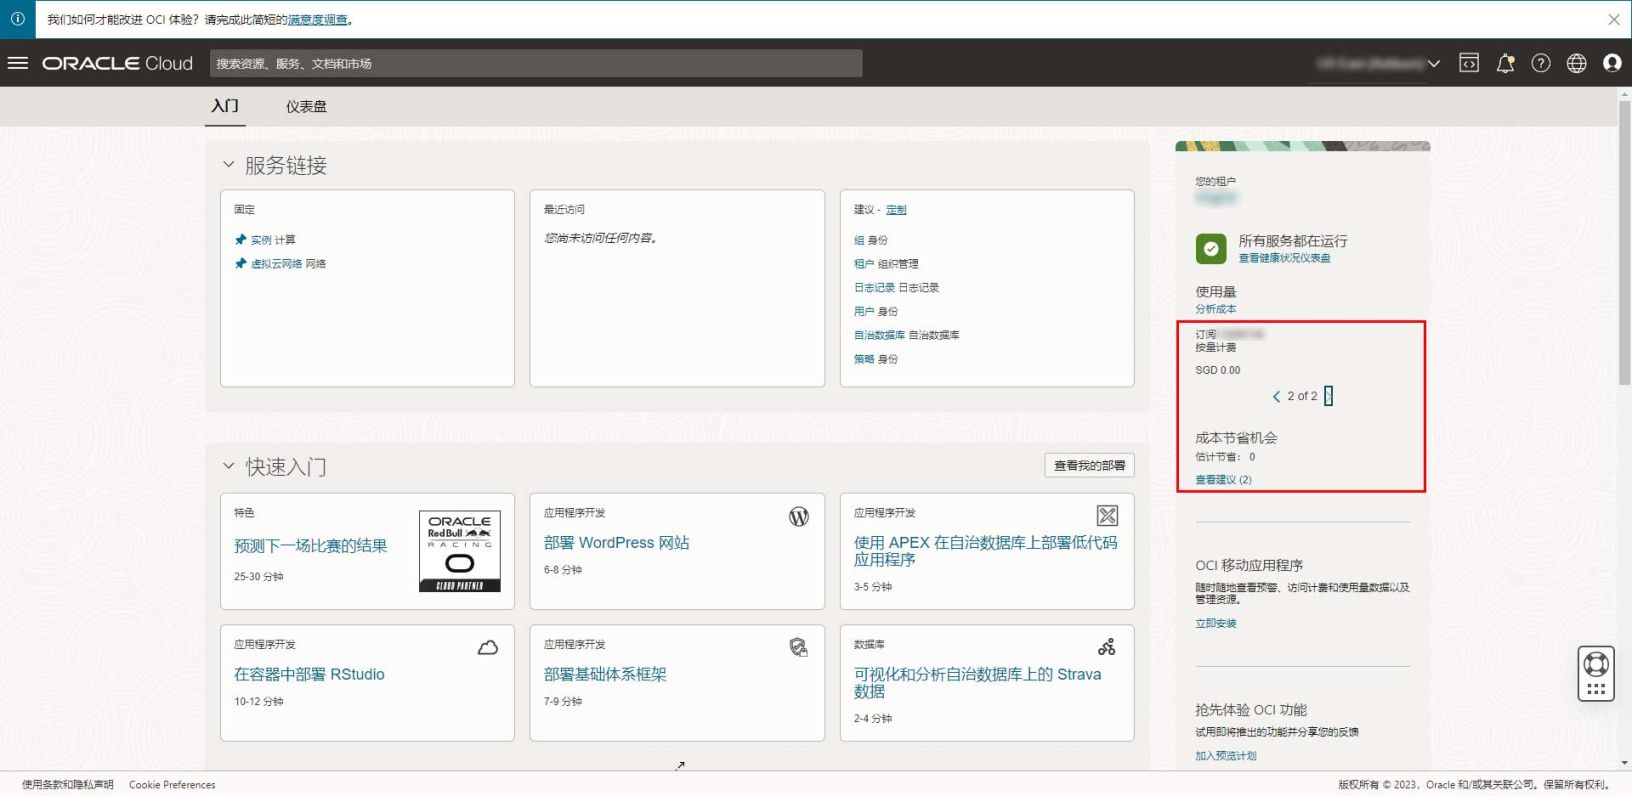Collapse the 服务链接 section
Image resolution: width=1632 pixels, height=796 pixels.
(229, 165)
